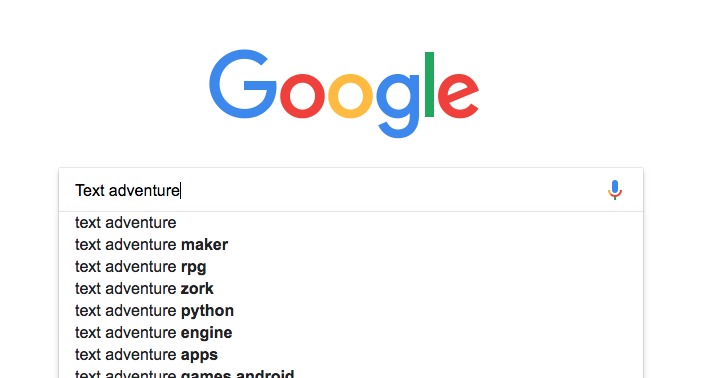Click the typed word 'adventure' in search box
The height and width of the screenshot is (378, 704).
(144, 190)
